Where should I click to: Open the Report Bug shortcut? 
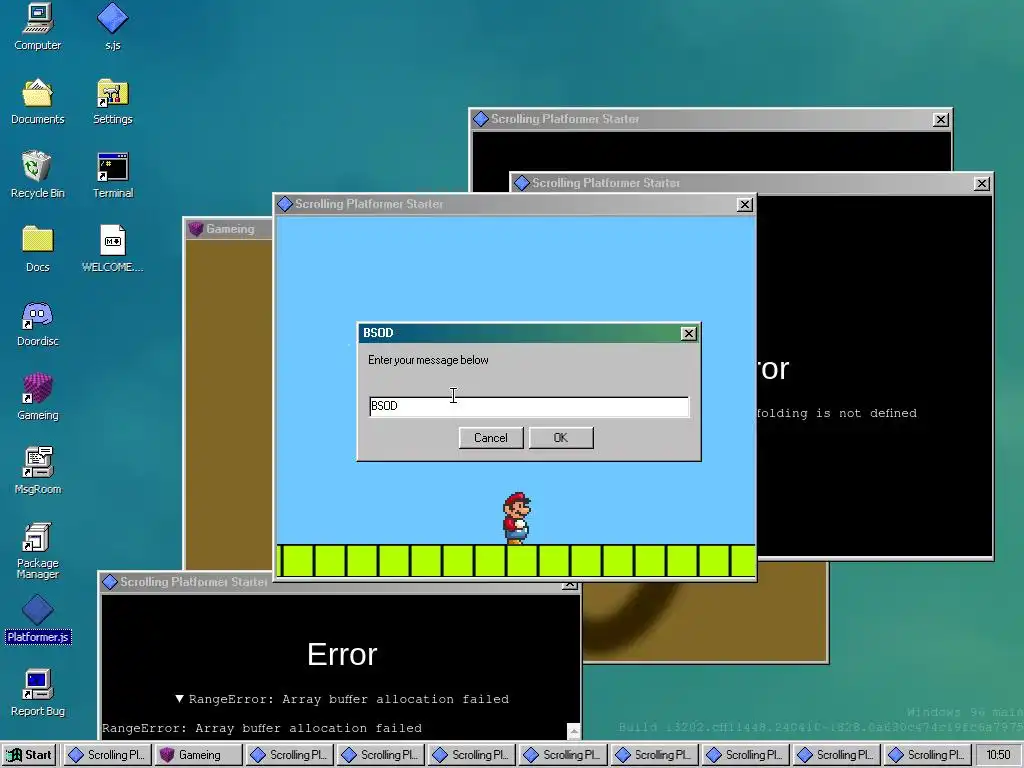click(37, 692)
